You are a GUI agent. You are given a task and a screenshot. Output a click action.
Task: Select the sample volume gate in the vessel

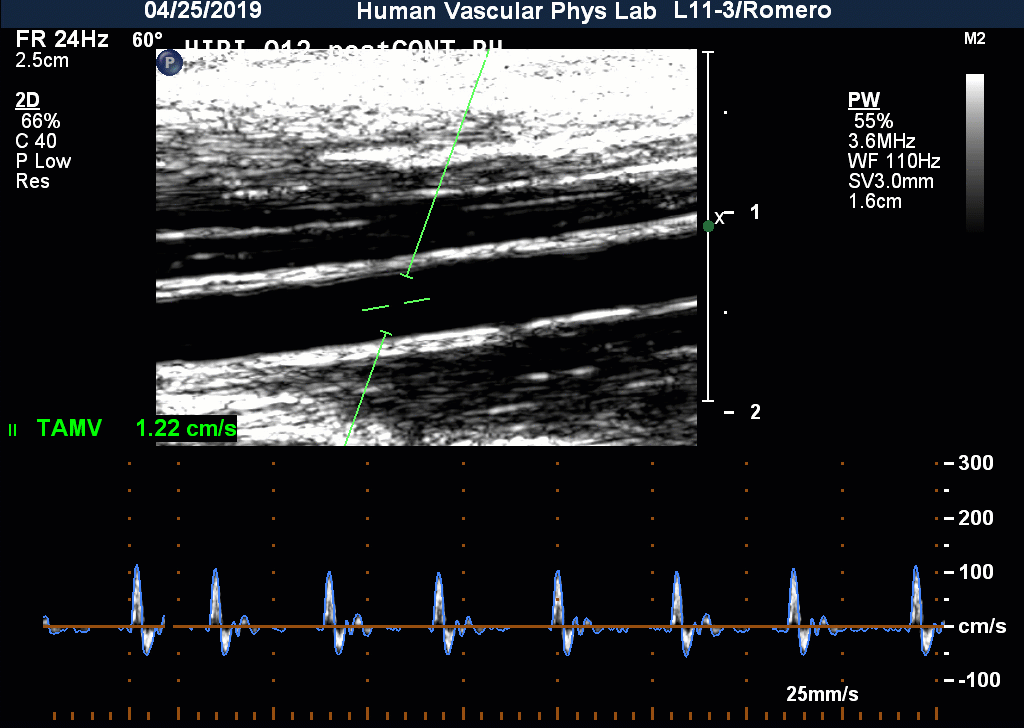(396, 302)
